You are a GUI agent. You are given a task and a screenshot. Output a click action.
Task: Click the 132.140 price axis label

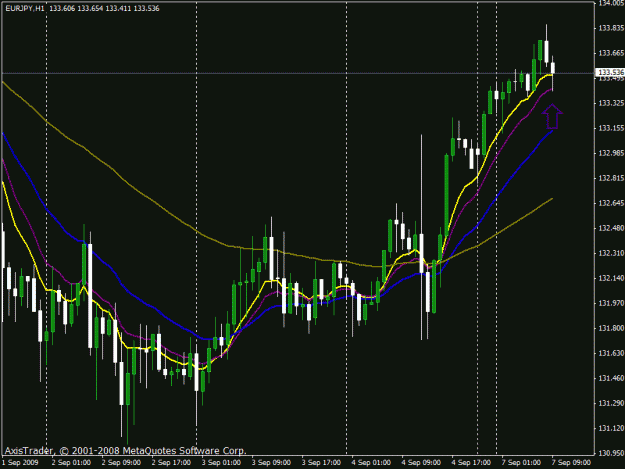pyautogui.click(x=611, y=278)
